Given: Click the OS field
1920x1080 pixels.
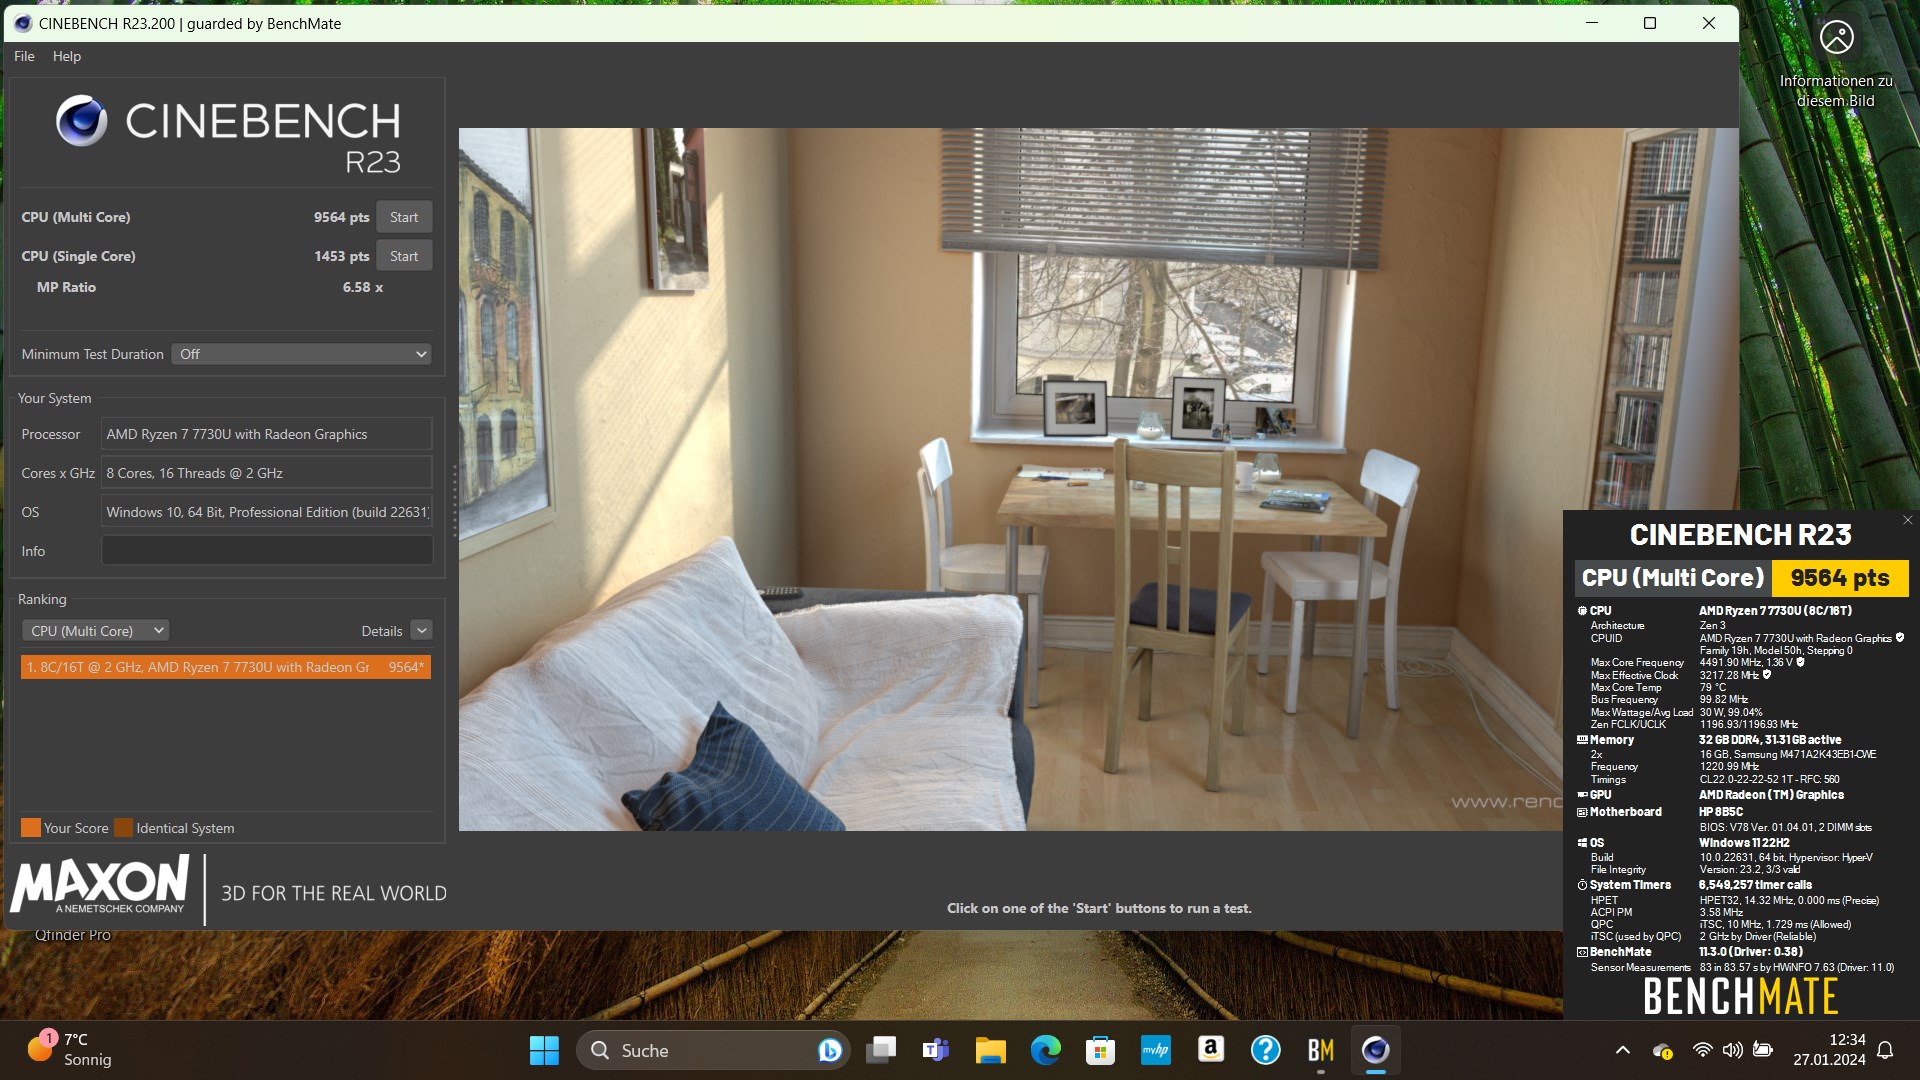Looking at the screenshot, I should pos(267,512).
